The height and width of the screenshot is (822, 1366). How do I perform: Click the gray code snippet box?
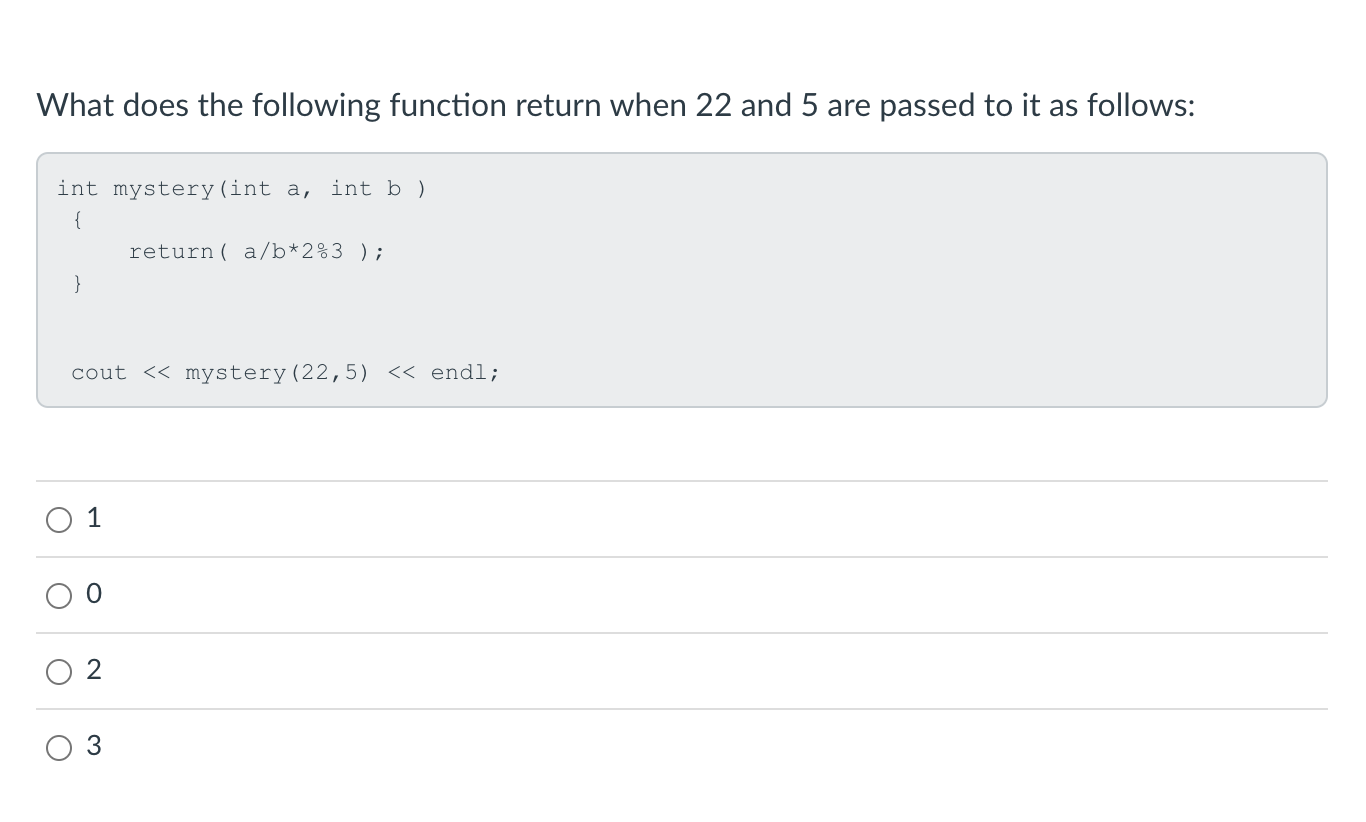tap(680, 280)
